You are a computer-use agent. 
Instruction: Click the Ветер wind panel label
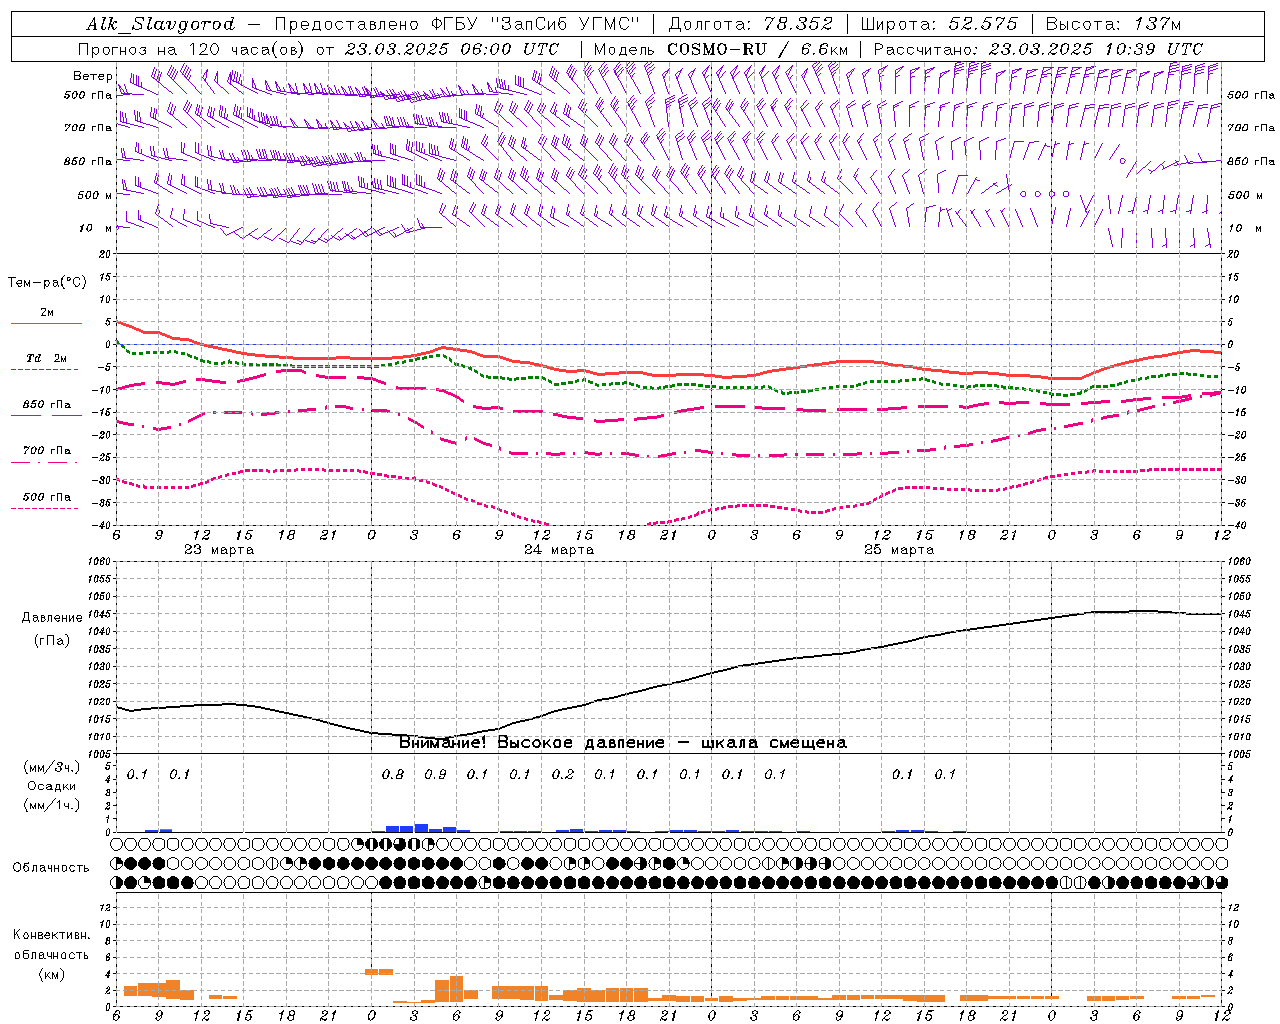point(92,76)
